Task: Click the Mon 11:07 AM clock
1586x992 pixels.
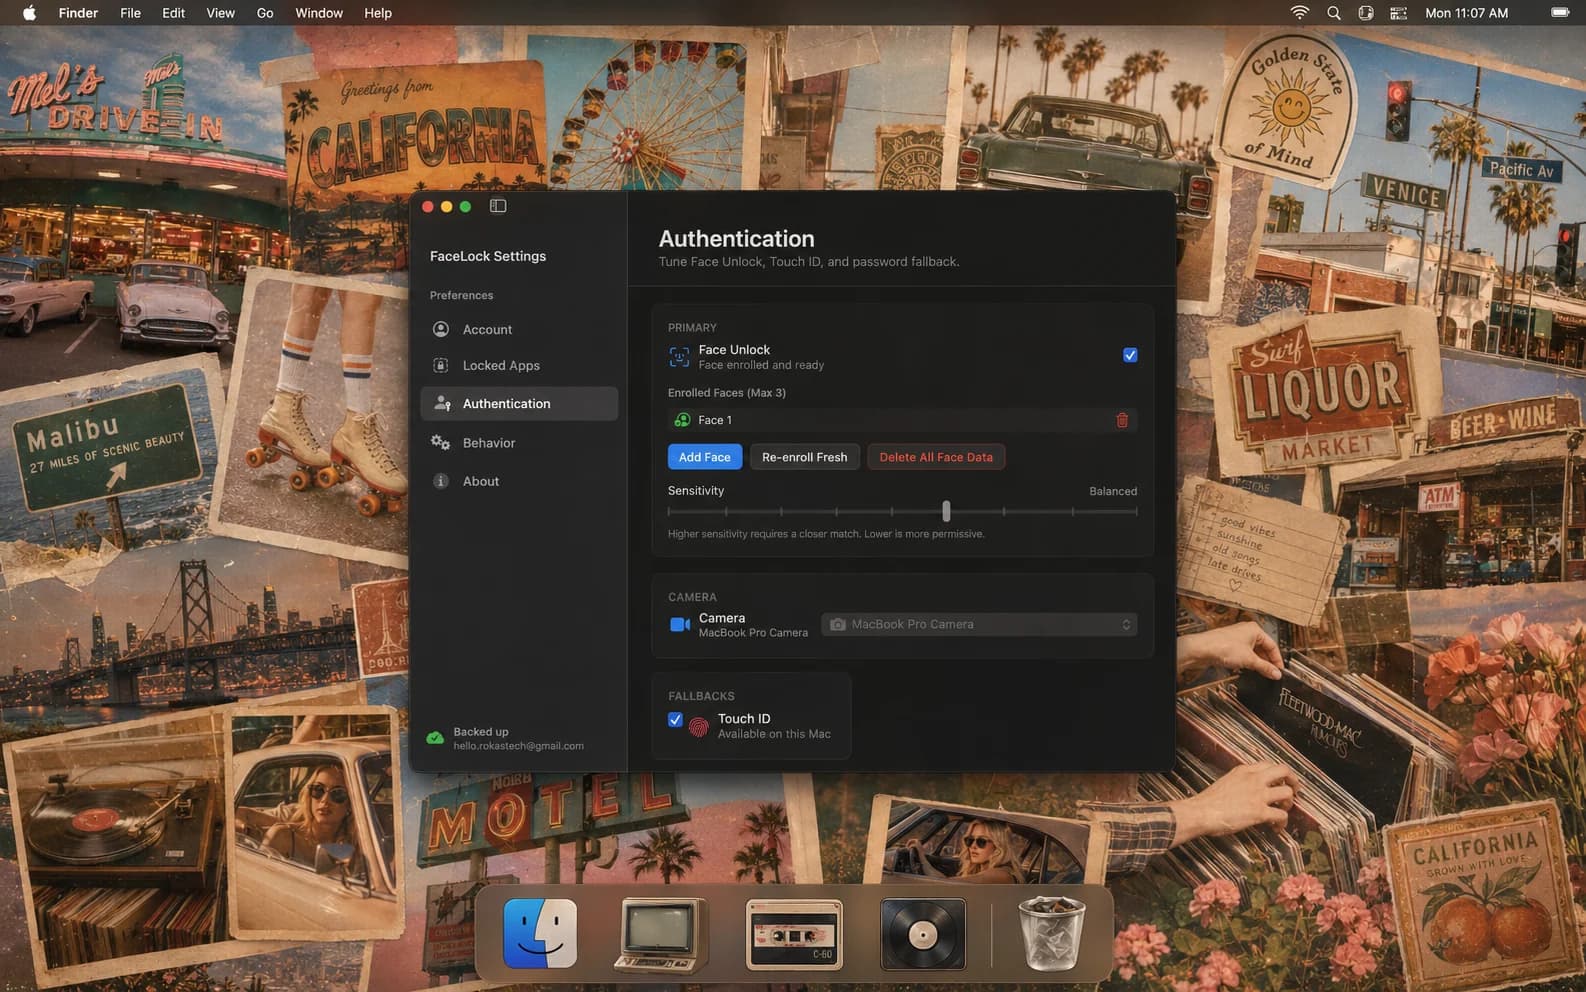Action: [x=1467, y=13]
